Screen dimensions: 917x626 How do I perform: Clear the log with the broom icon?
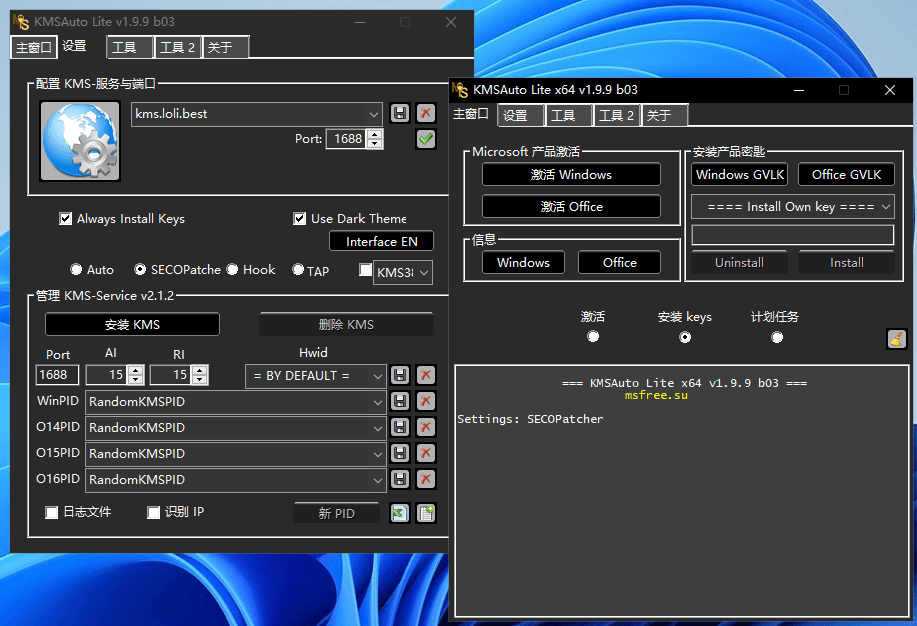point(897,339)
